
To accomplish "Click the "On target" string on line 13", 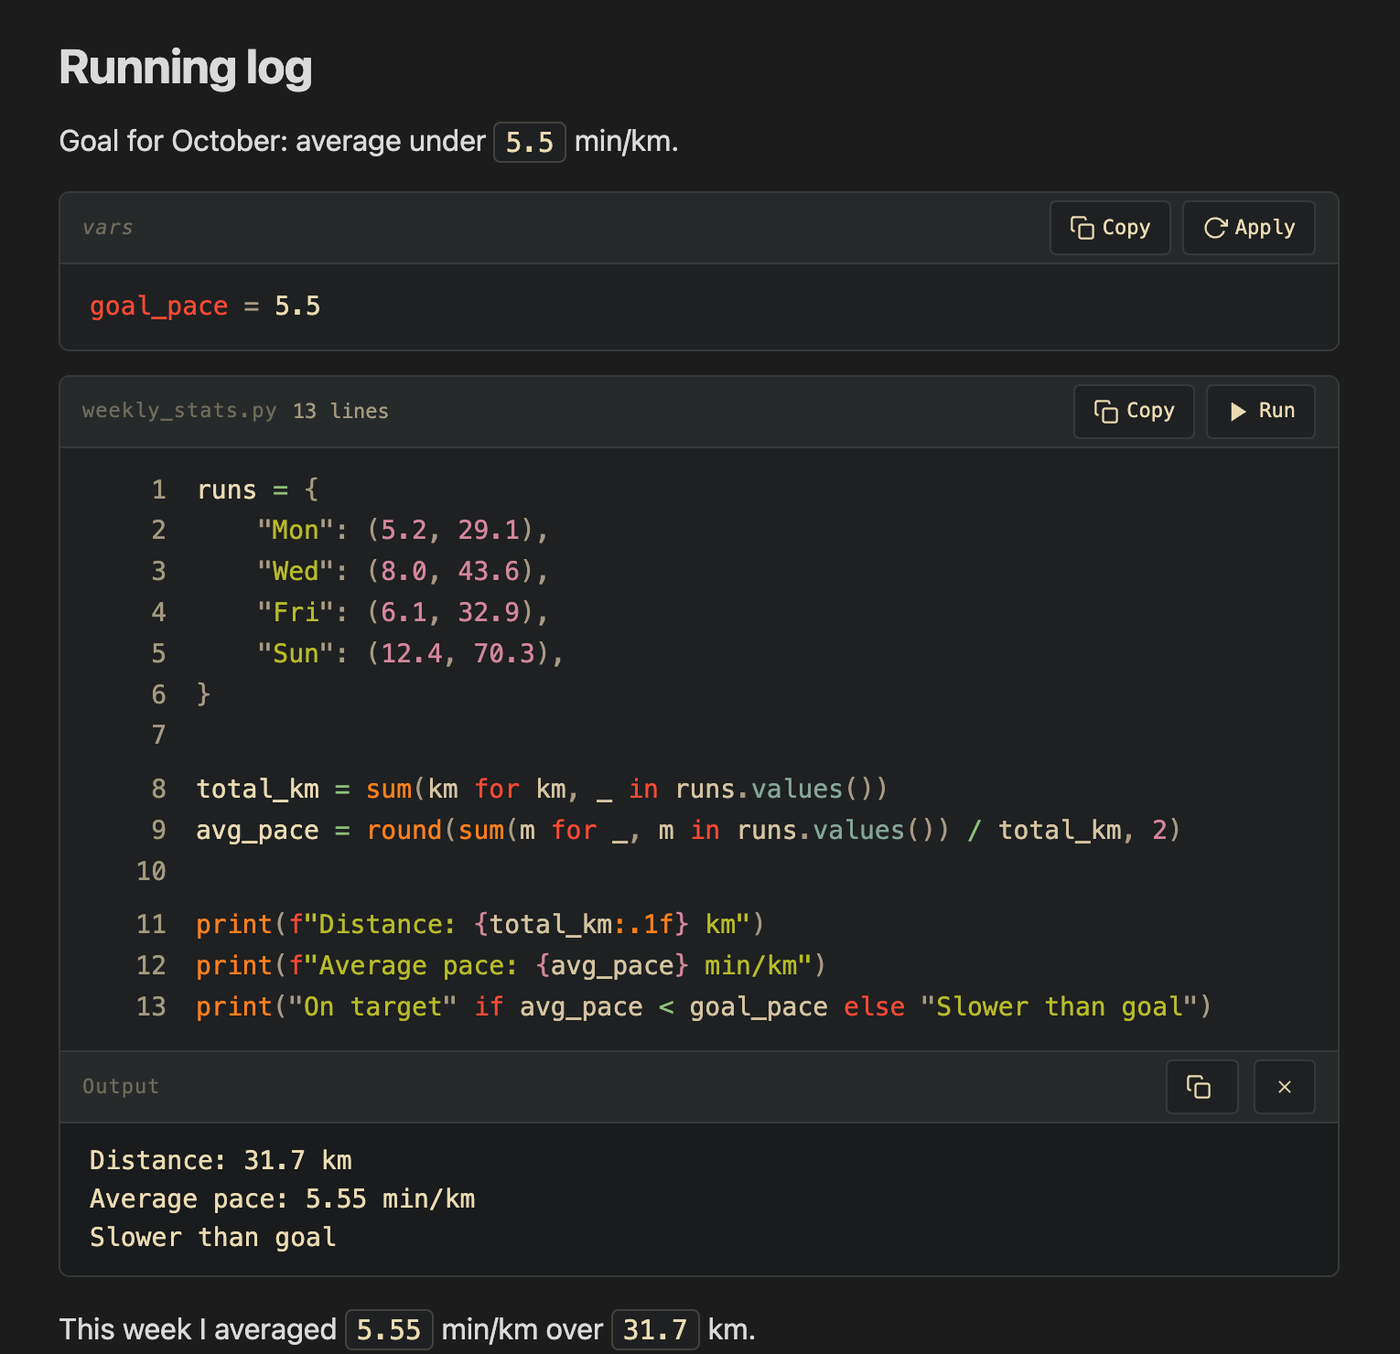I will pyautogui.click(x=373, y=1006).
